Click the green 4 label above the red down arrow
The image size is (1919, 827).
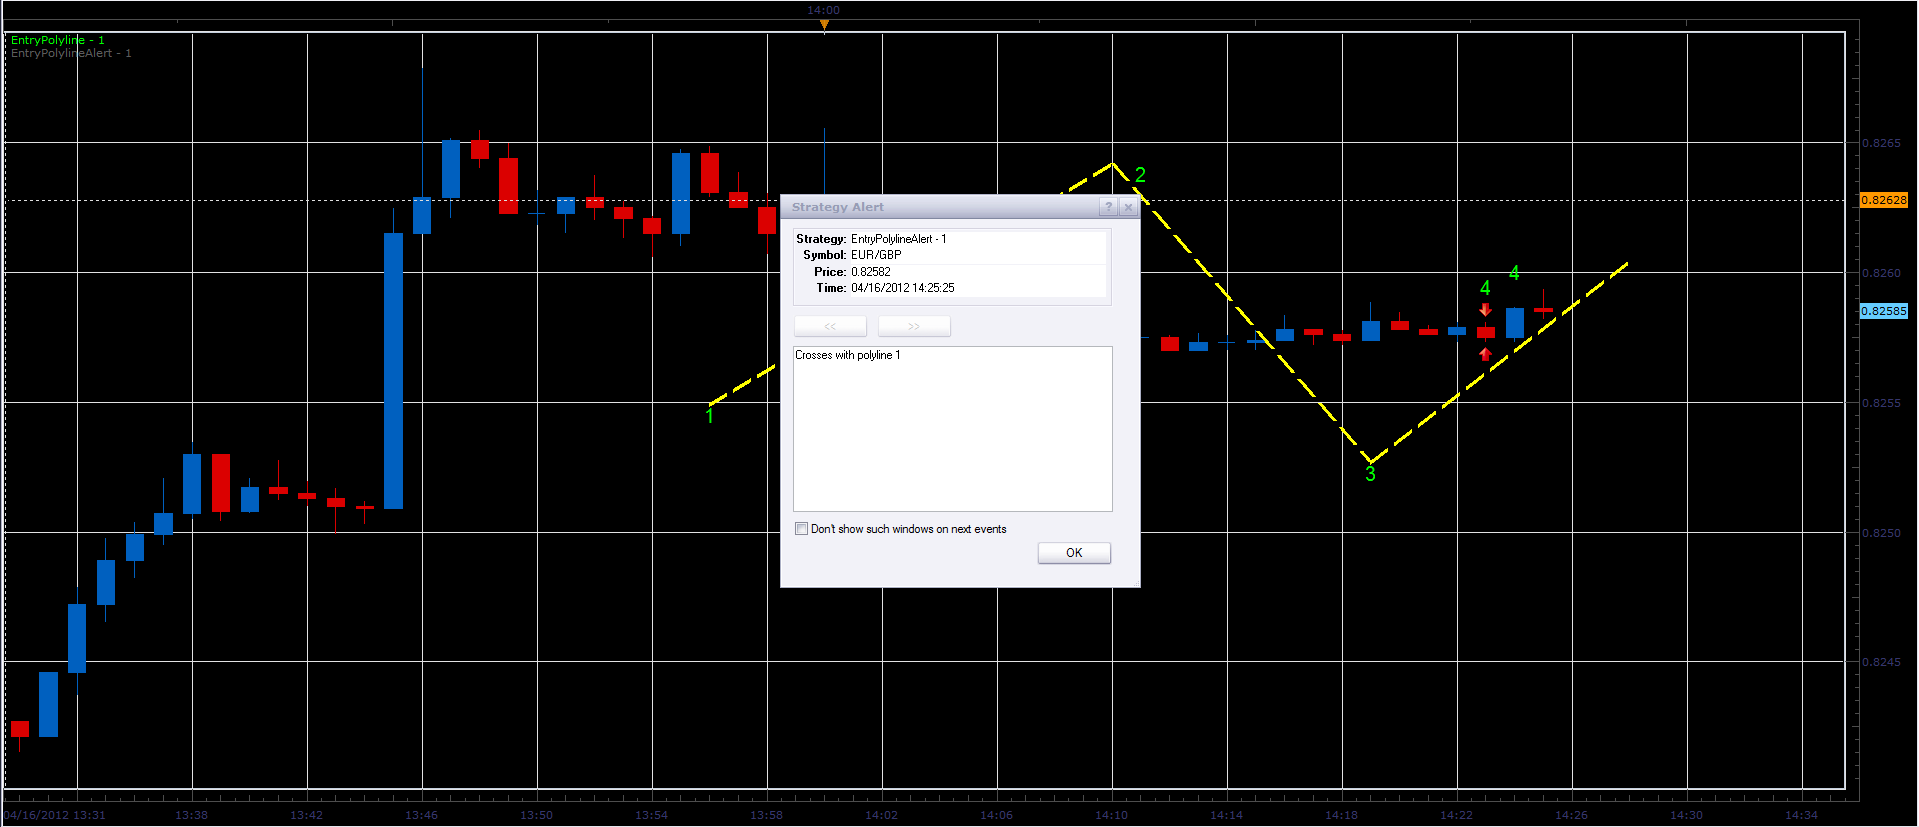(x=1485, y=288)
